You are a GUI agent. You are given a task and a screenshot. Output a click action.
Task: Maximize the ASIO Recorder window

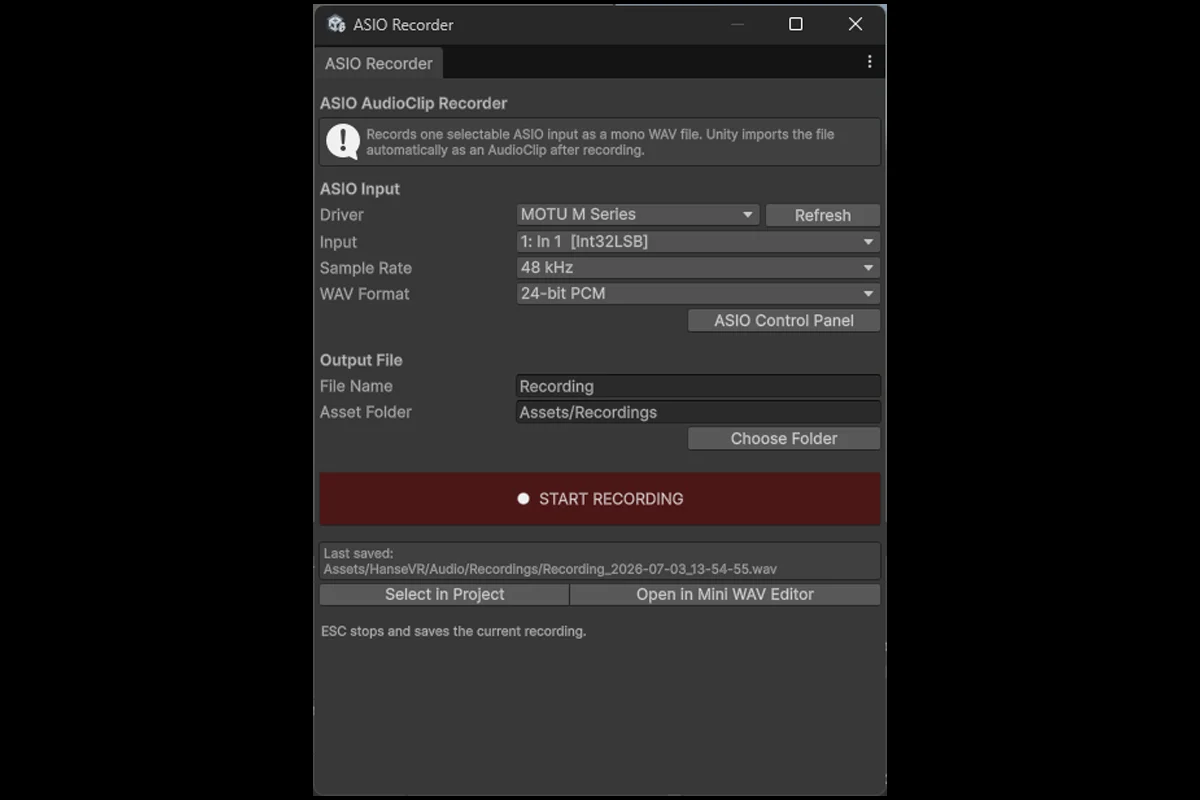[x=796, y=24]
